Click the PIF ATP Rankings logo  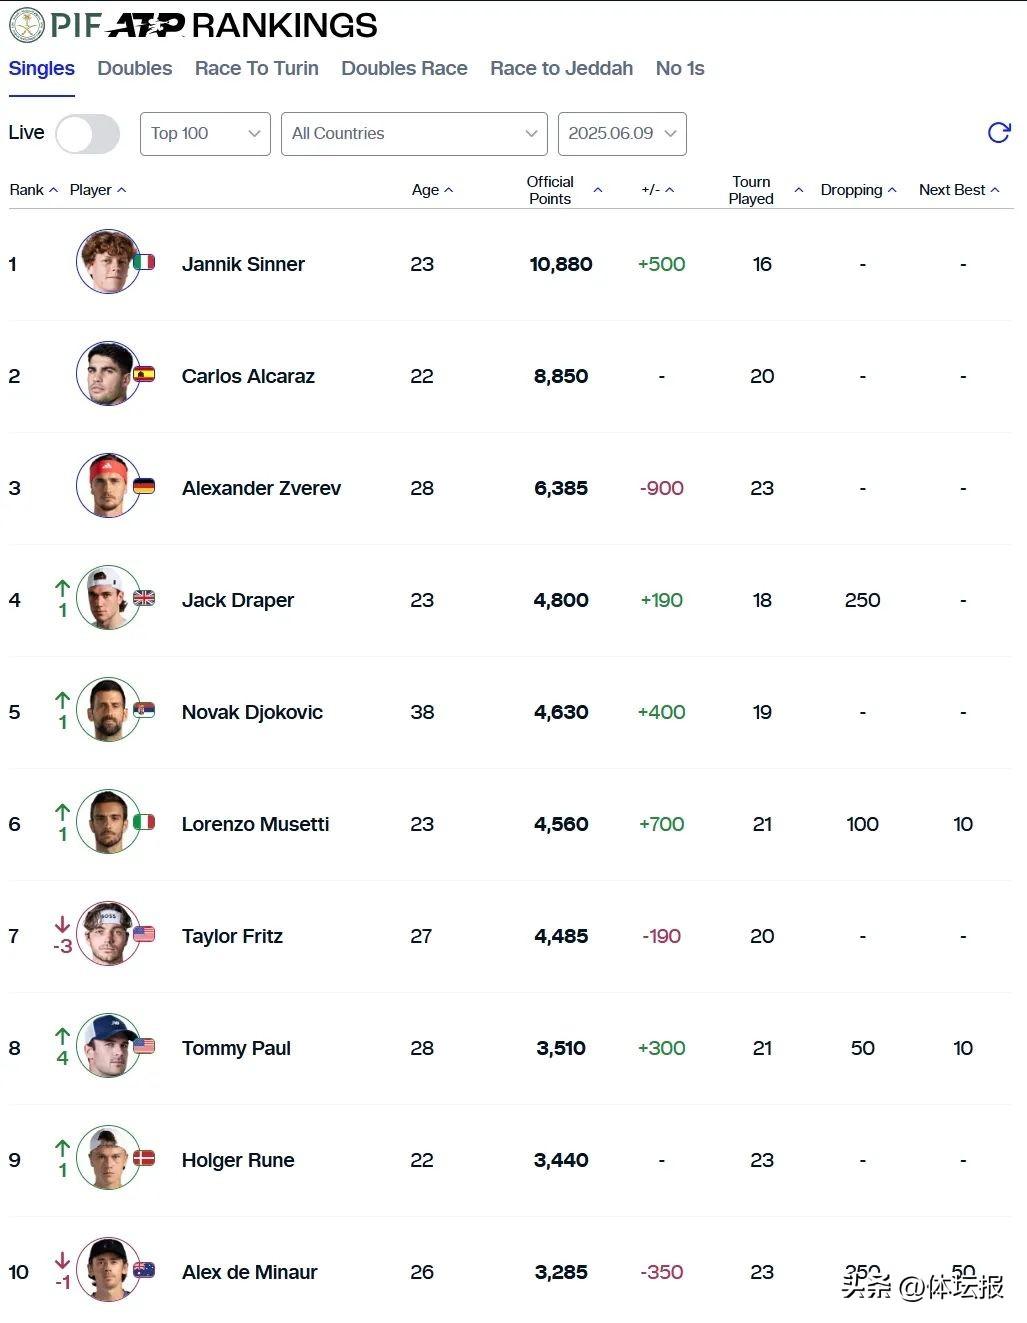click(193, 25)
